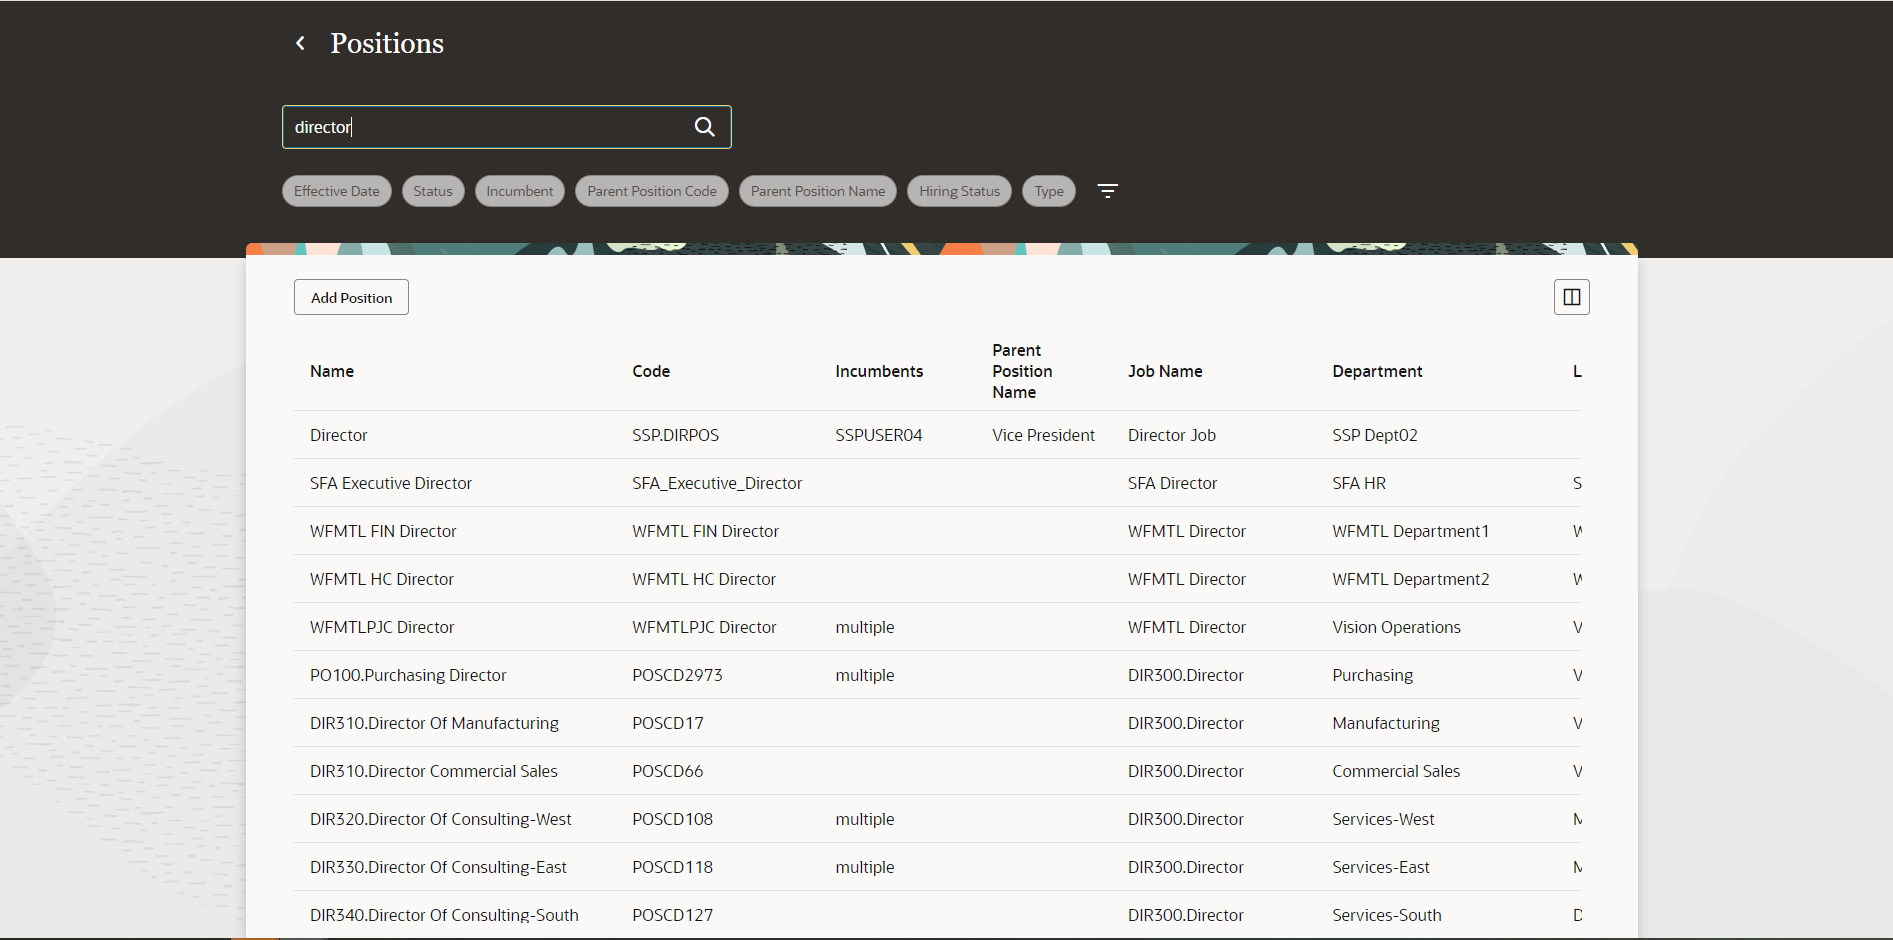Open the Parent Position Name filter chip
This screenshot has height=940, width=1893.
pyautogui.click(x=818, y=191)
